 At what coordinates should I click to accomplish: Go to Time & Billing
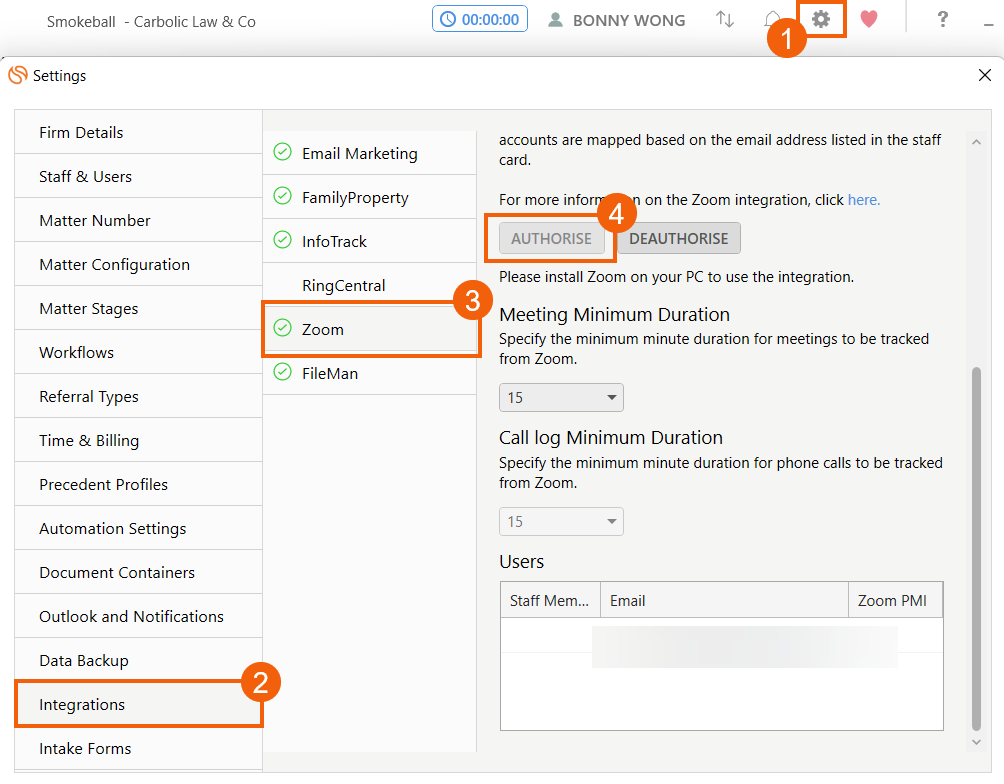pyautogui.click(x=138, y=441)
